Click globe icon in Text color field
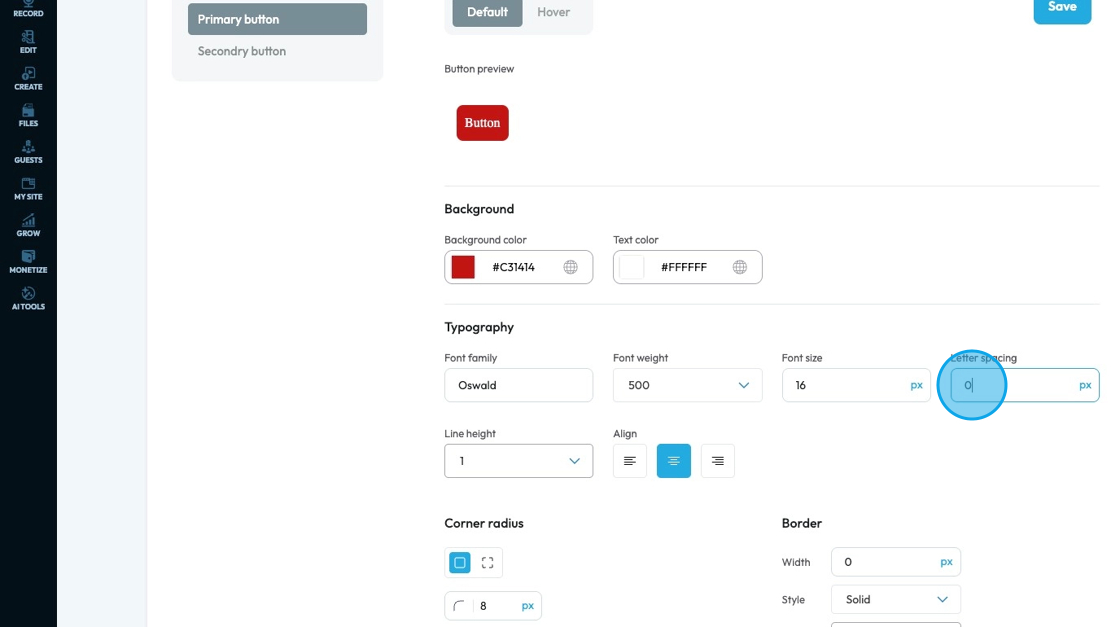The height and width of the screenshot is (627, 1120). point(739,267)
